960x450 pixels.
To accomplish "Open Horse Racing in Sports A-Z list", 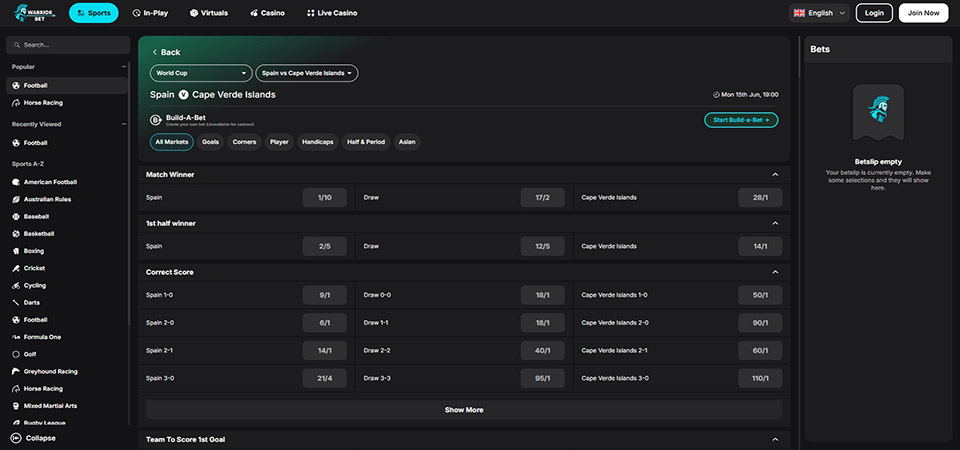I will point(67,388).
